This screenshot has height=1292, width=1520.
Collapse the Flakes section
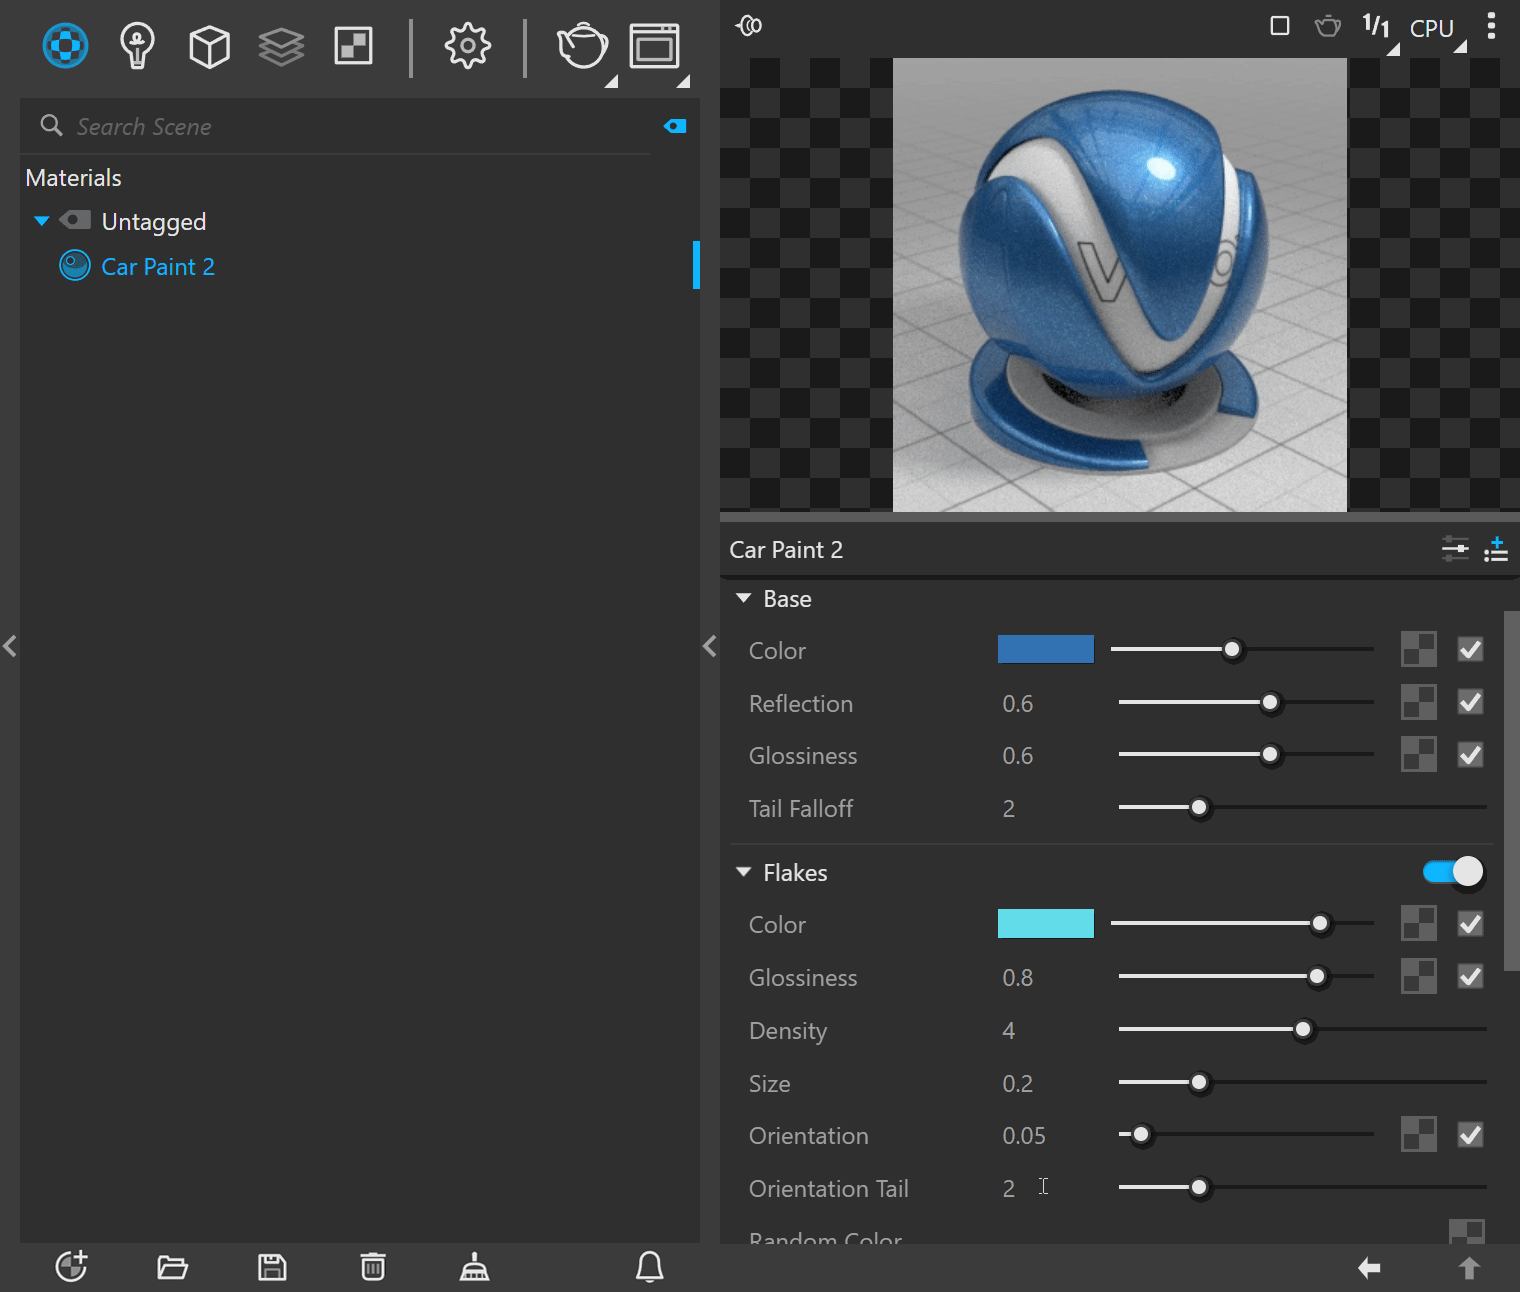pyautogui.click(x=743, y=872)
